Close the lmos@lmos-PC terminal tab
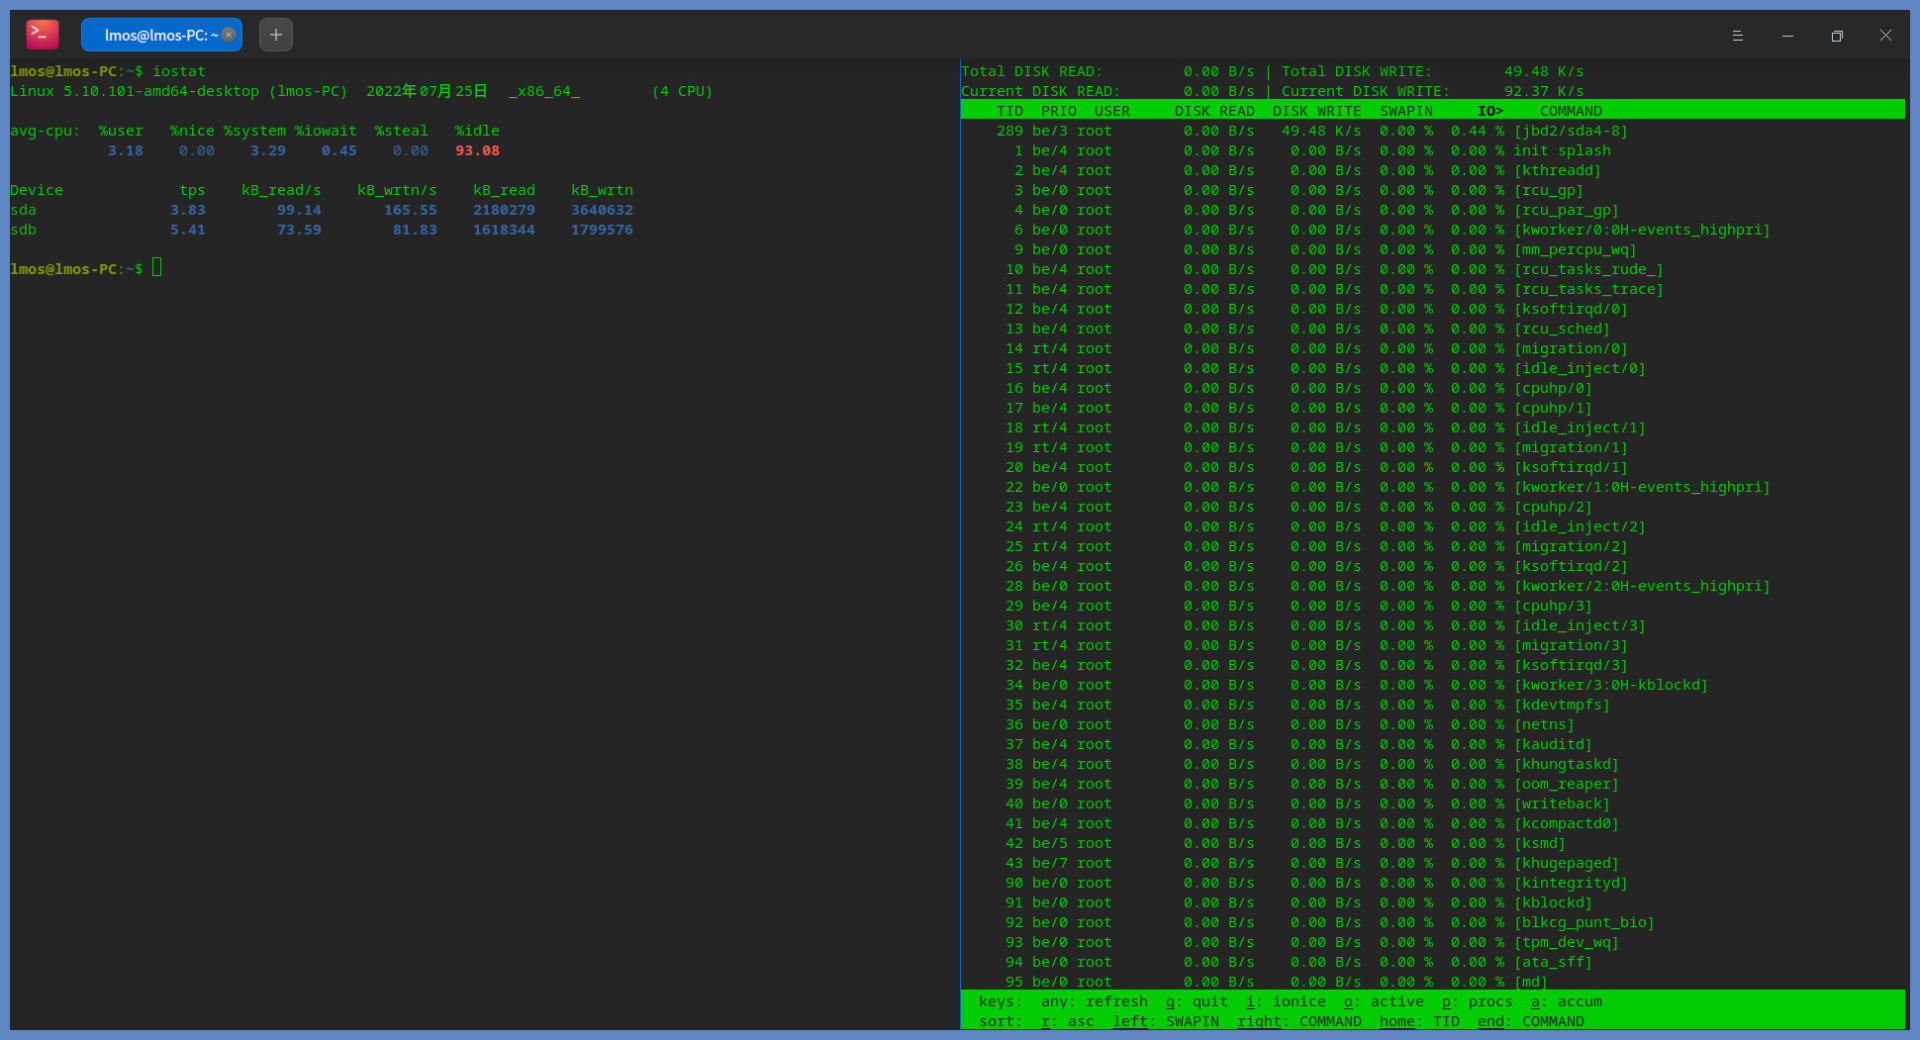This screenshot has width=1920, height=1040. pos(229,35)
